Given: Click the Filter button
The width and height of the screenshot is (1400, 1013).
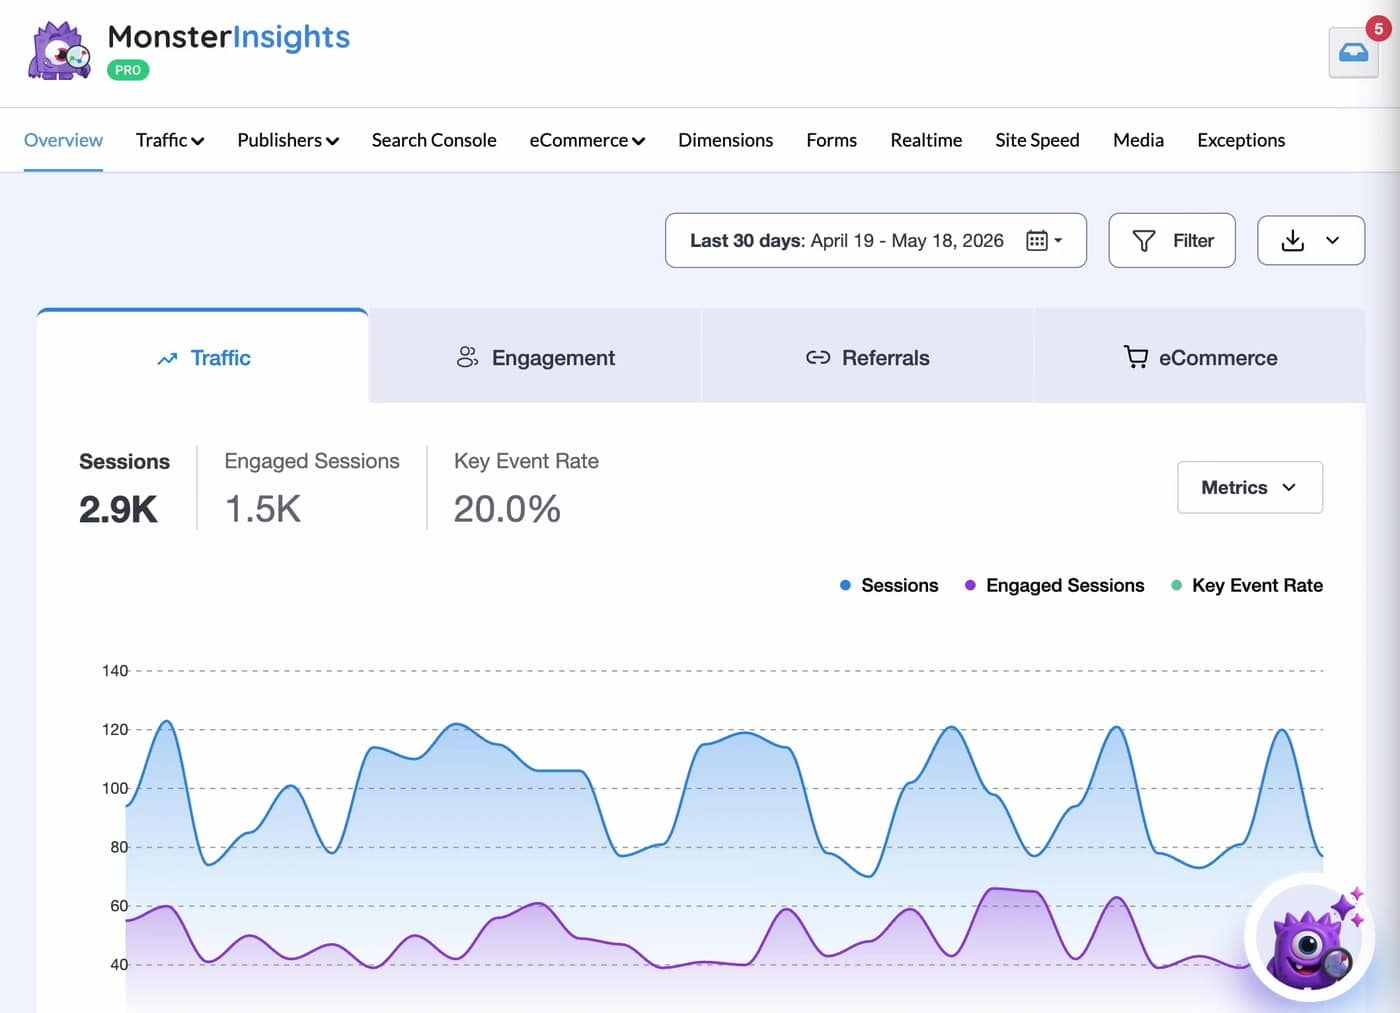Looking at the screenshot, I should 1172,240.
